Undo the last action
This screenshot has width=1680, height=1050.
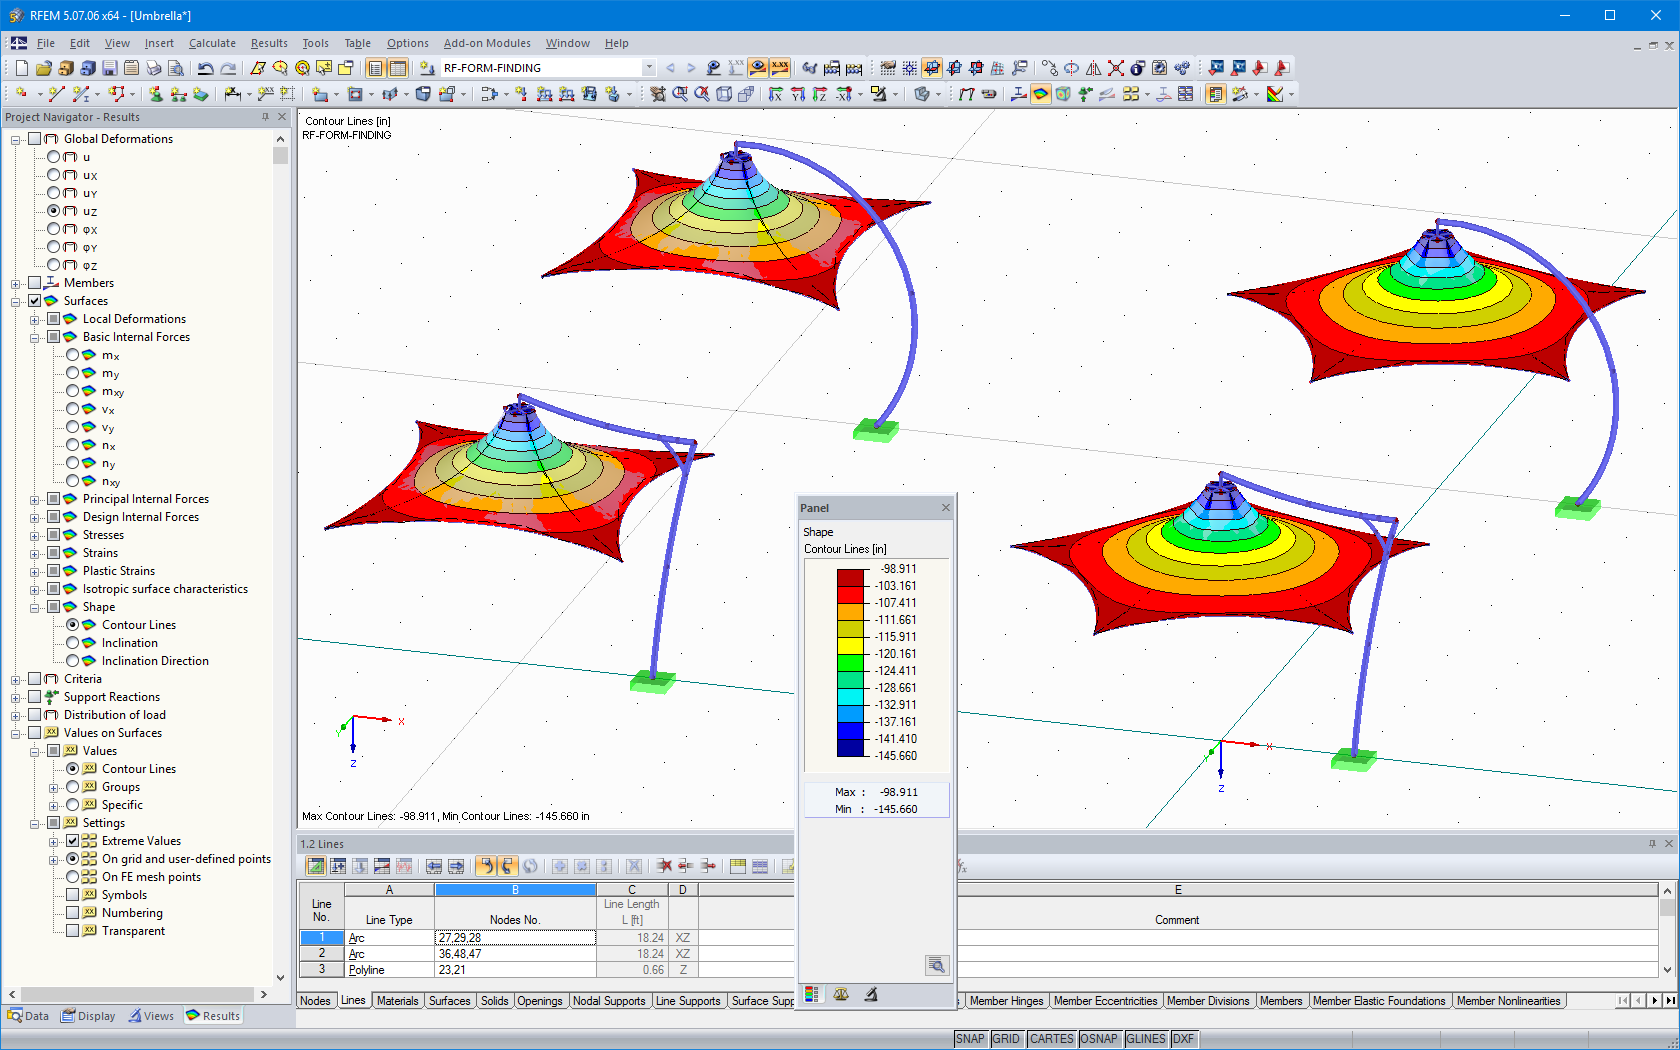[206, 67]
